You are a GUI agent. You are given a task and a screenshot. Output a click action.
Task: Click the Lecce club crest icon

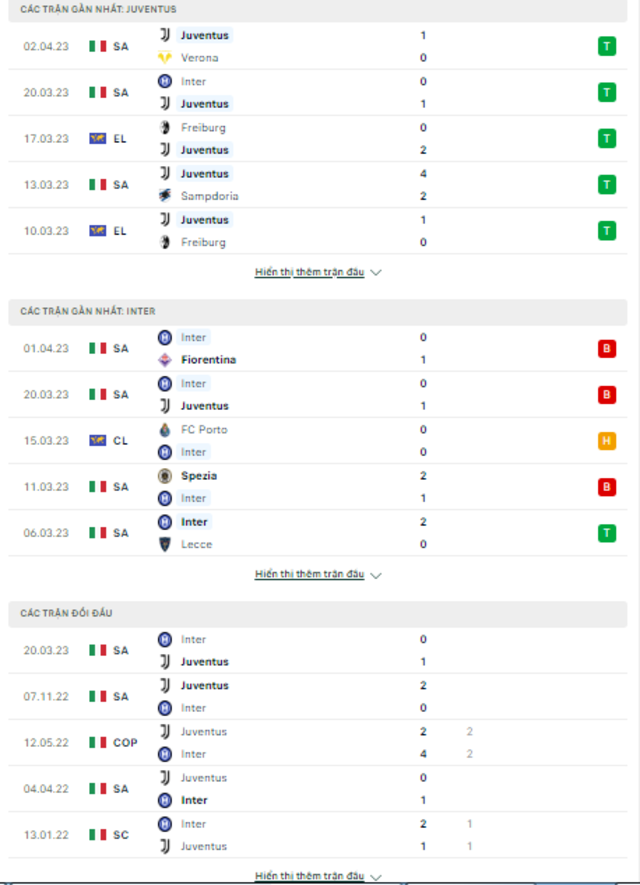tap(165, 544)
